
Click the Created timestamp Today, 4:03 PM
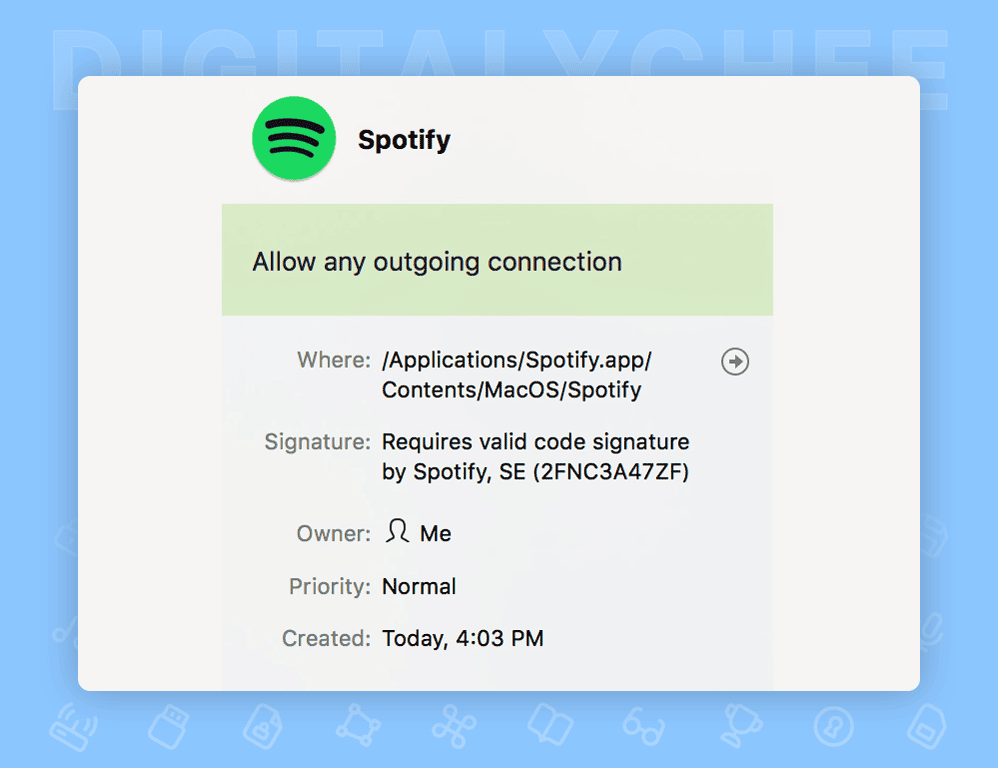pyautogui.click(x=463, y=638)
